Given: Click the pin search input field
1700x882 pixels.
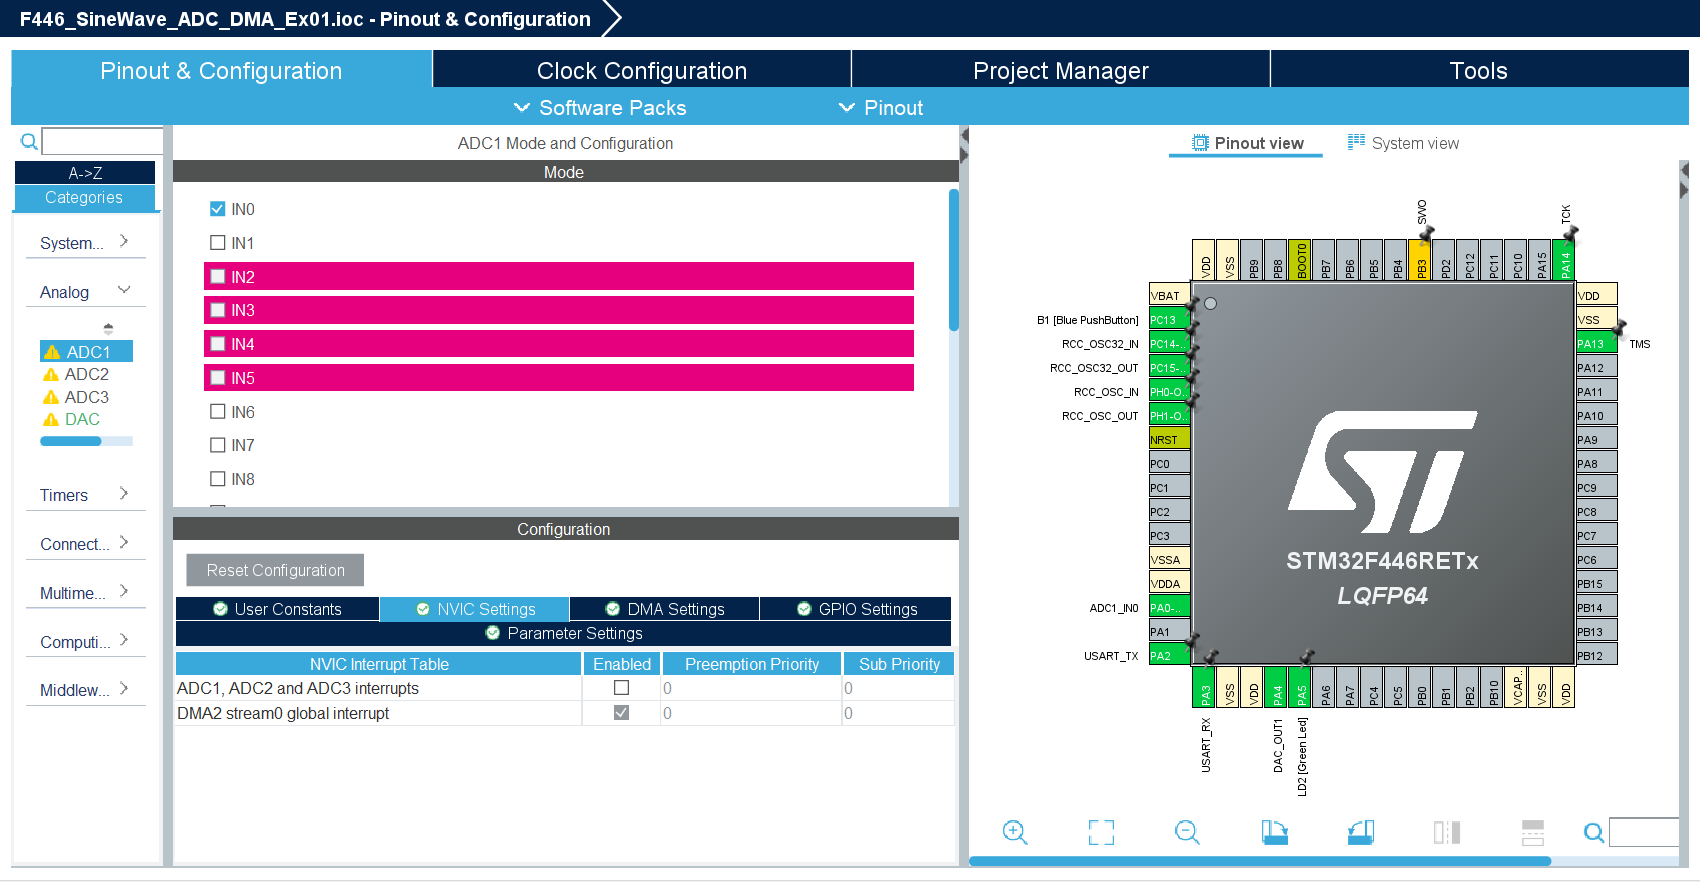Looking at the screenshot, I should click(1644, 832).
